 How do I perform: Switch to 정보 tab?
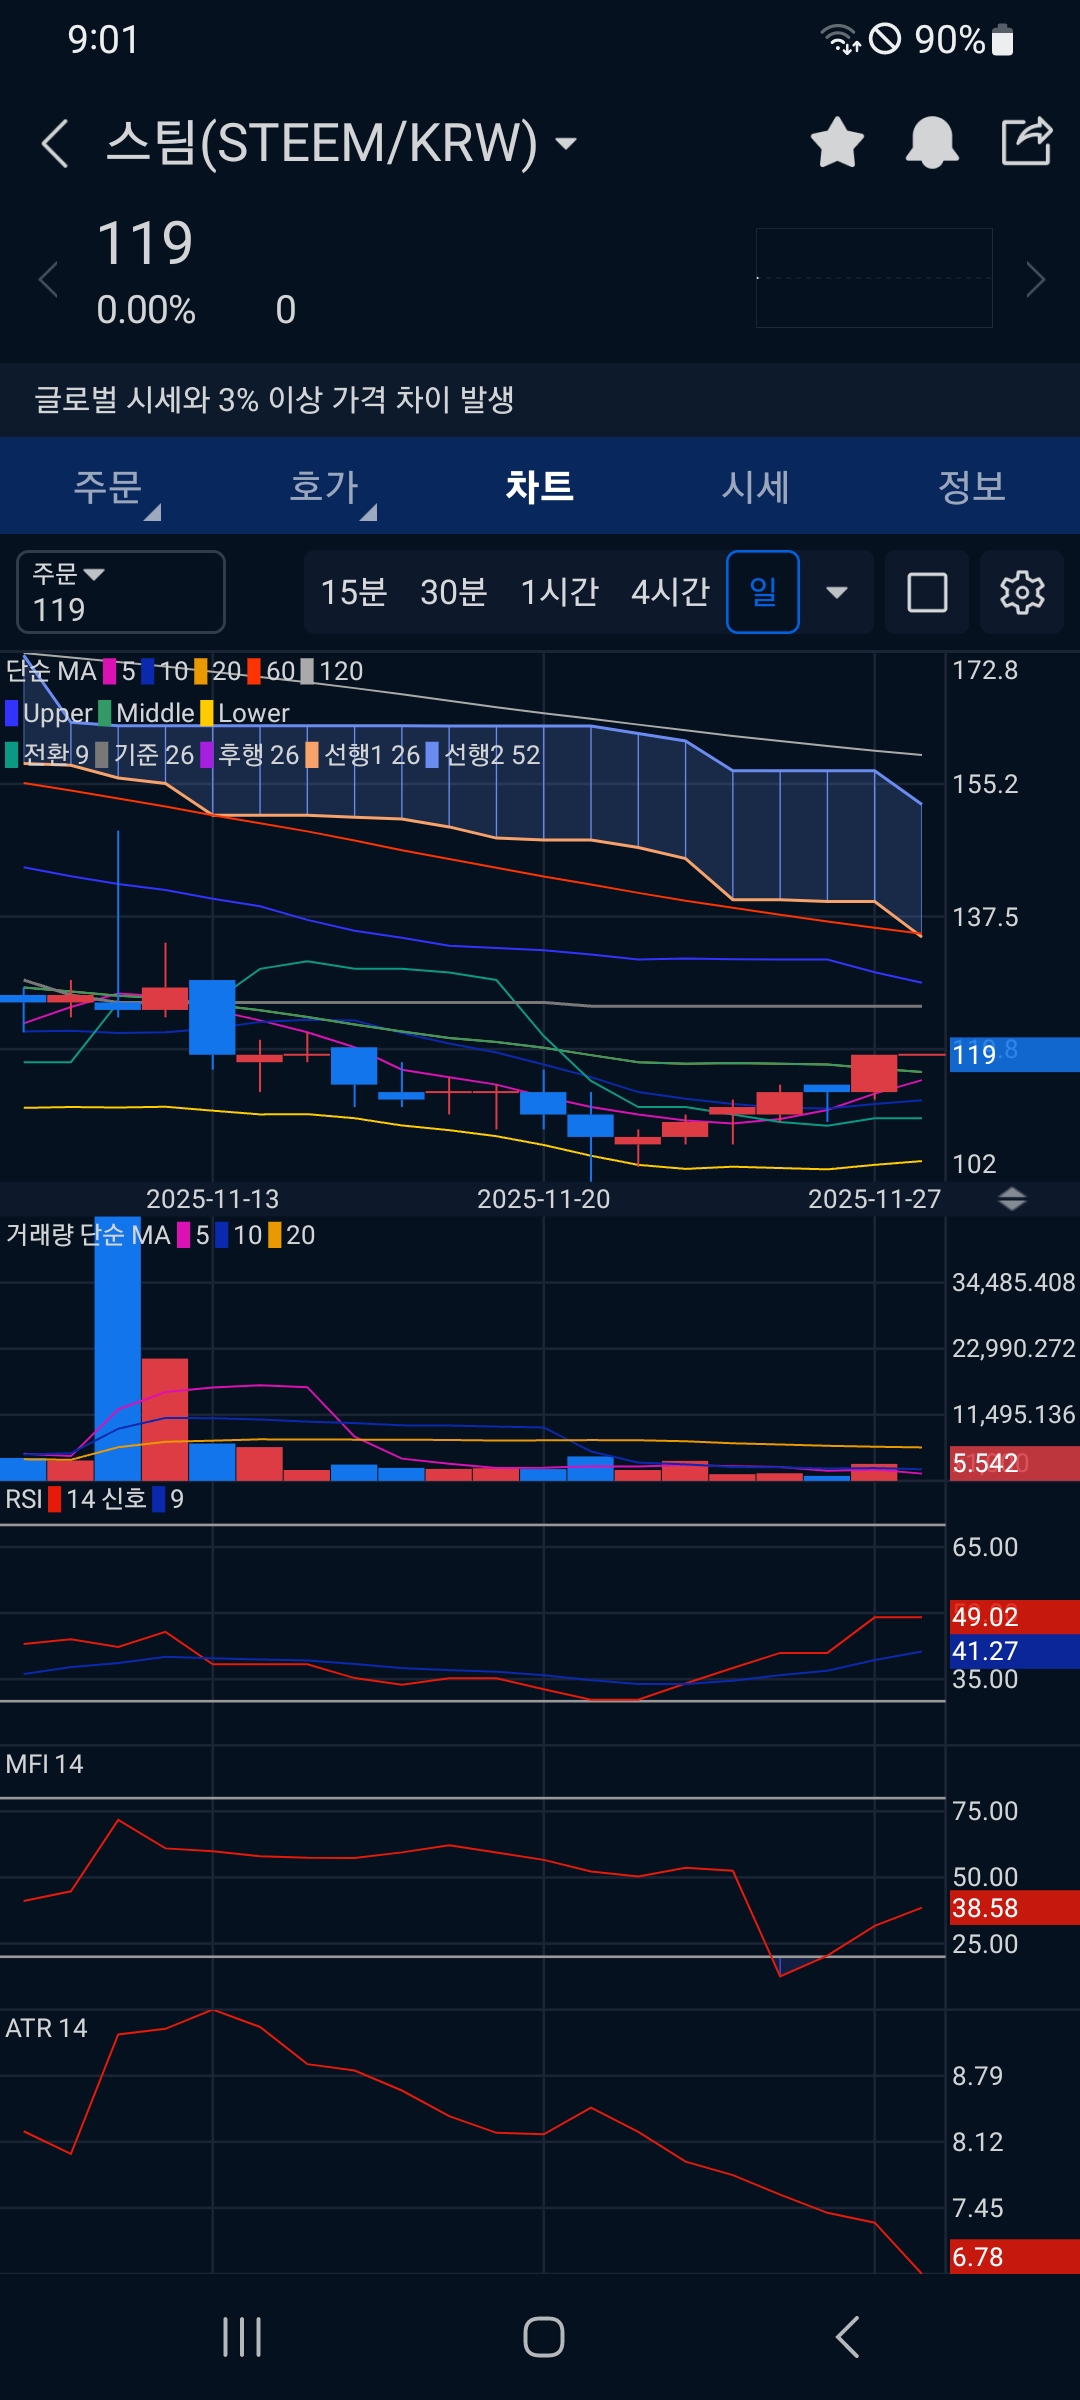click(972, 487)
